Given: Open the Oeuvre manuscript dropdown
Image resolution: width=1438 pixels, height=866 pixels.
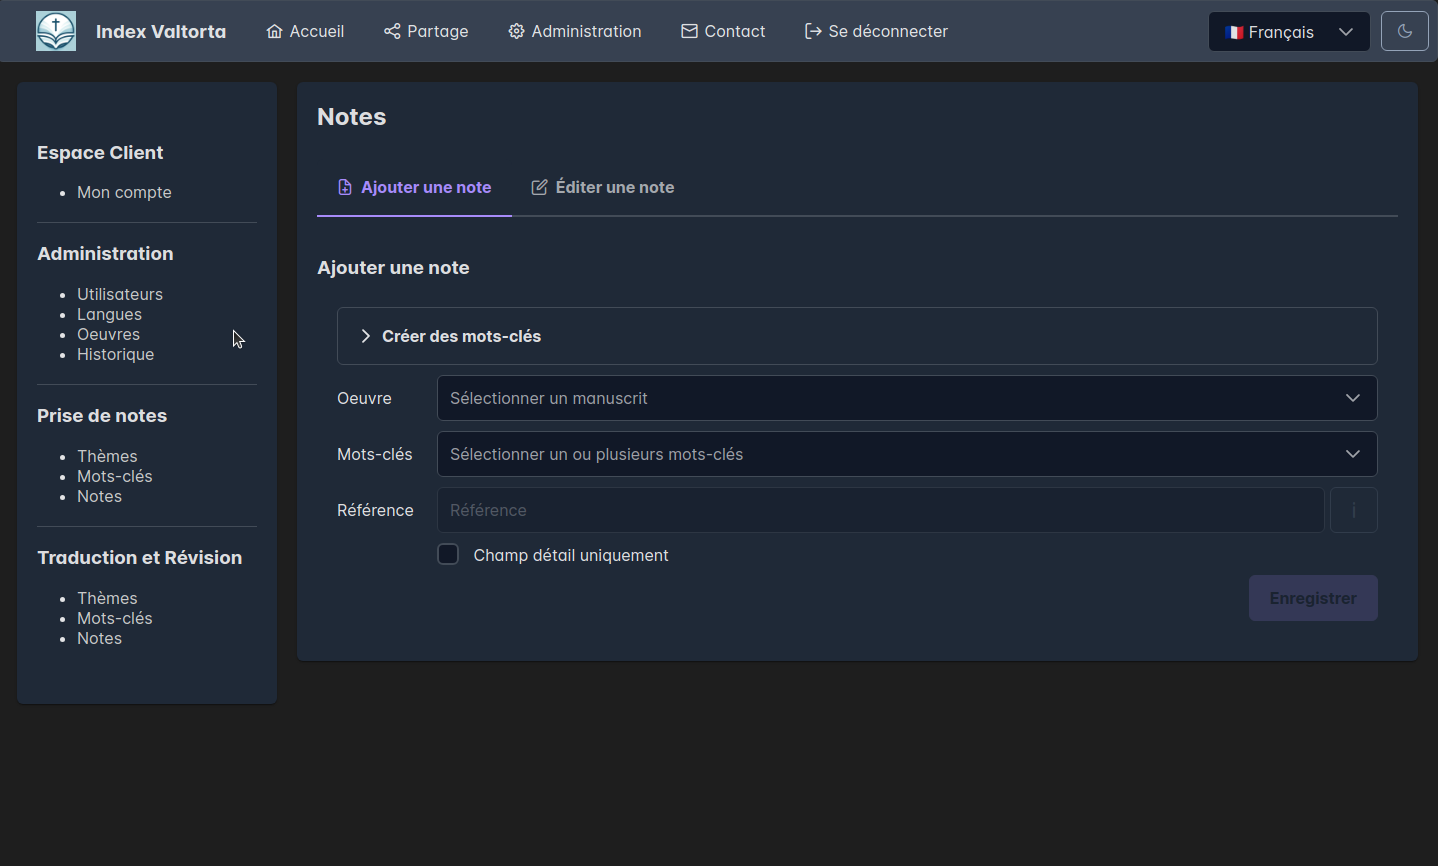Looking at the screenshot, I should [906, 398].
